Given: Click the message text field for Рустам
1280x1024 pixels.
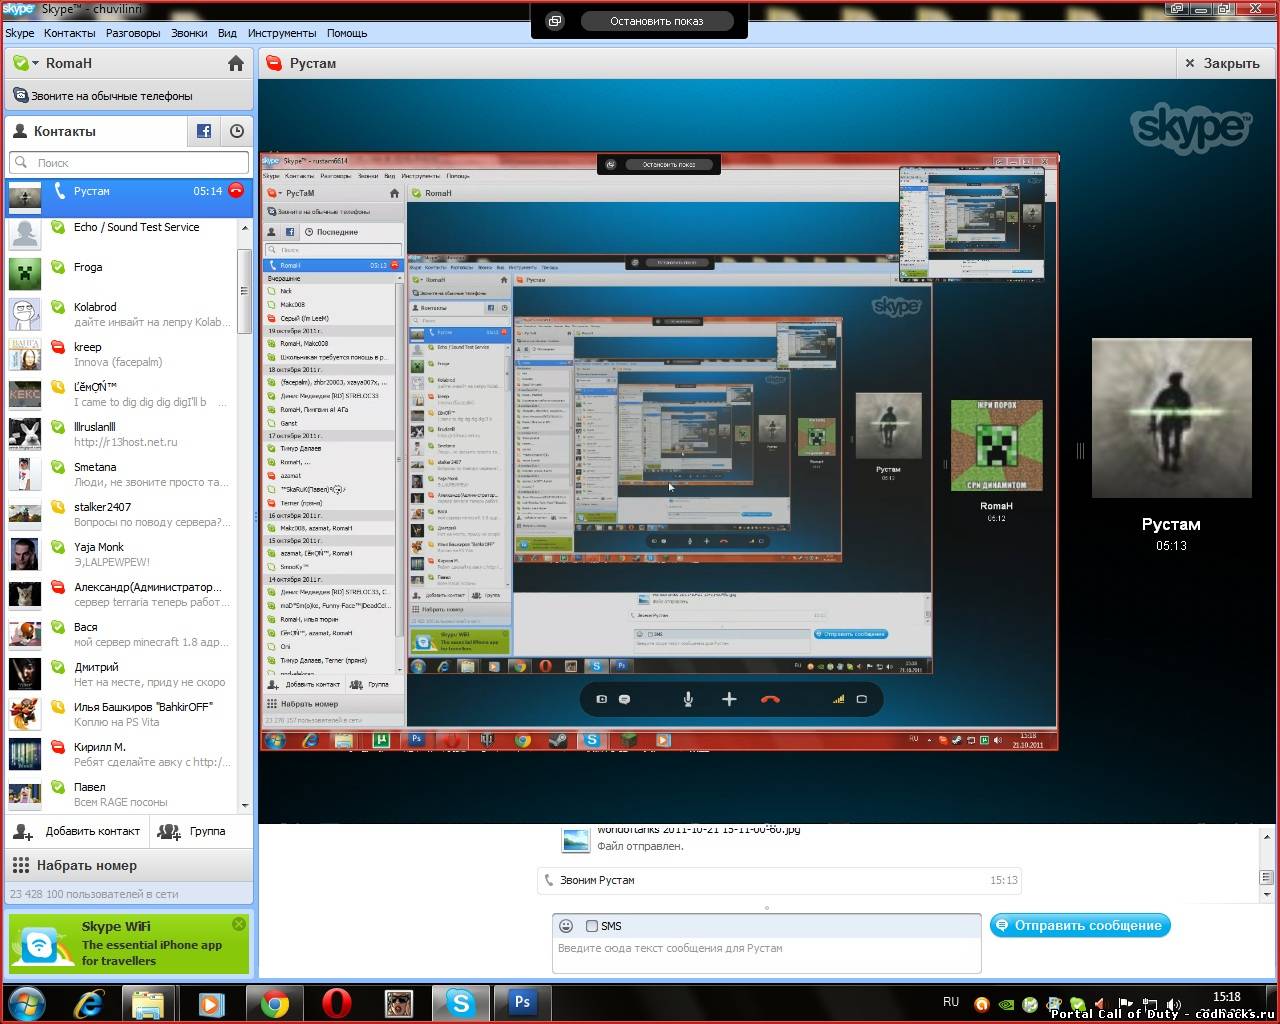Looking at the screenshot, I should pos(766,955).
